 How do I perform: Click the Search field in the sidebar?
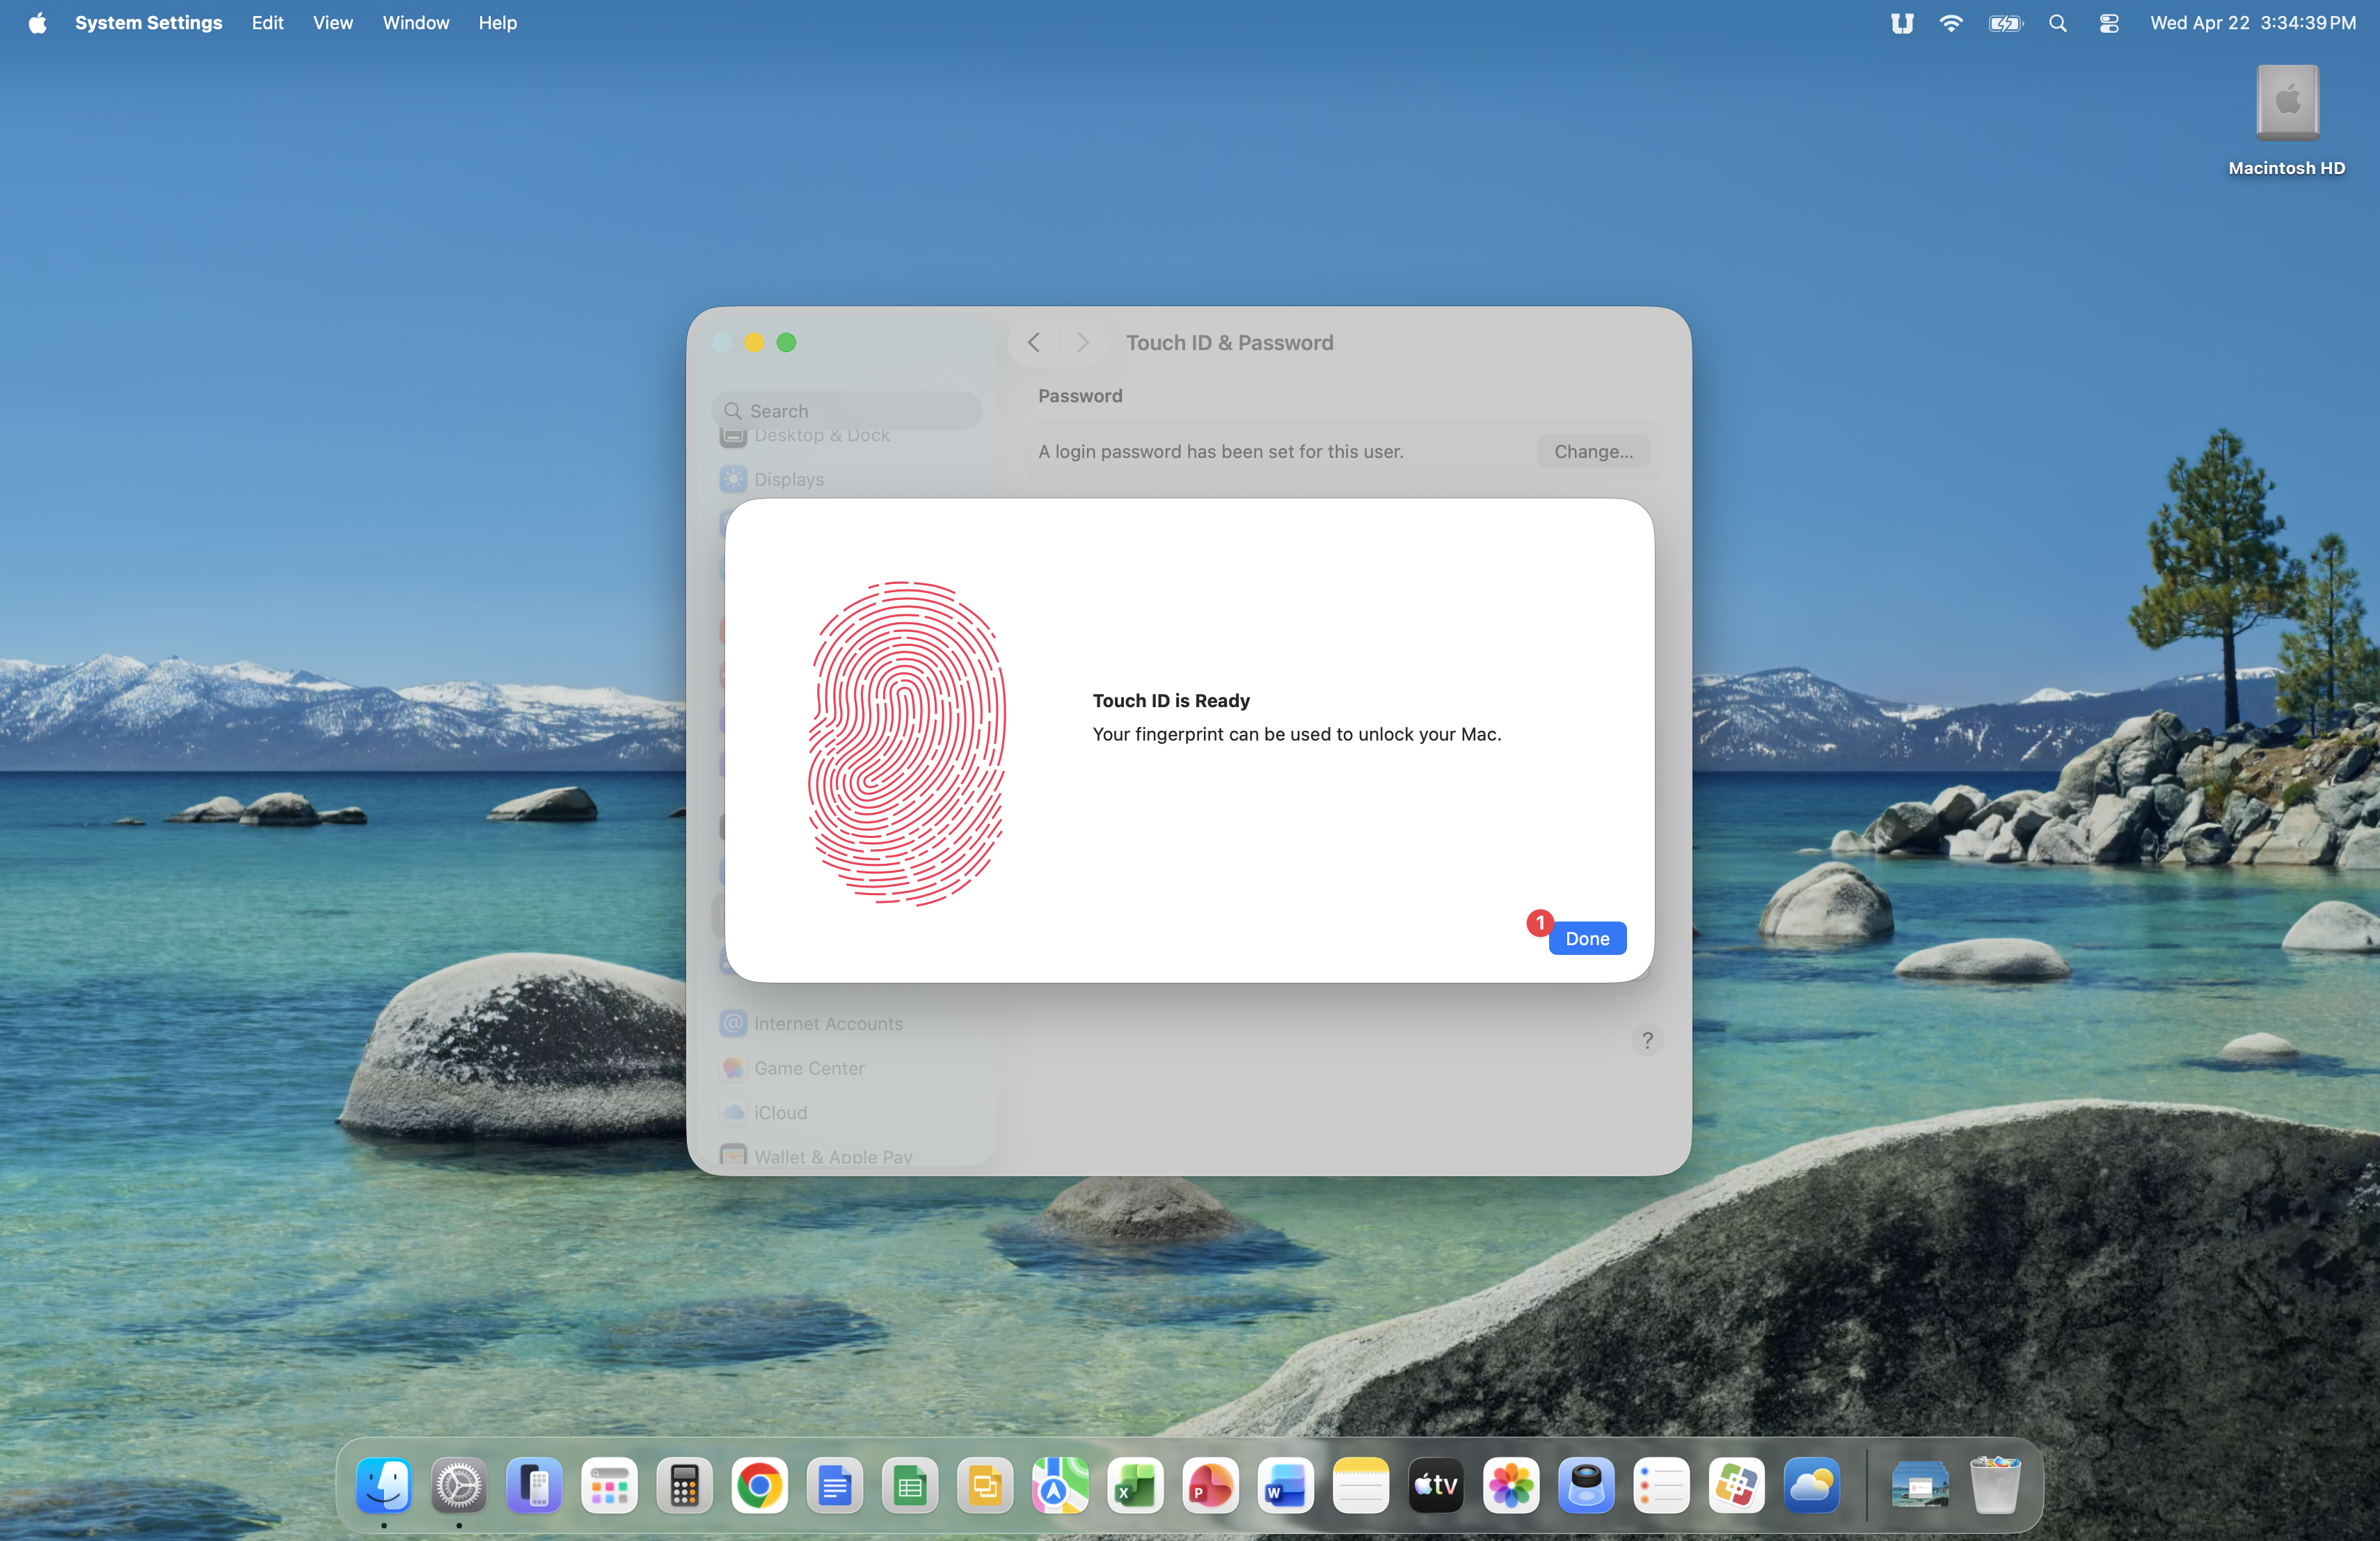pos(848,410)
